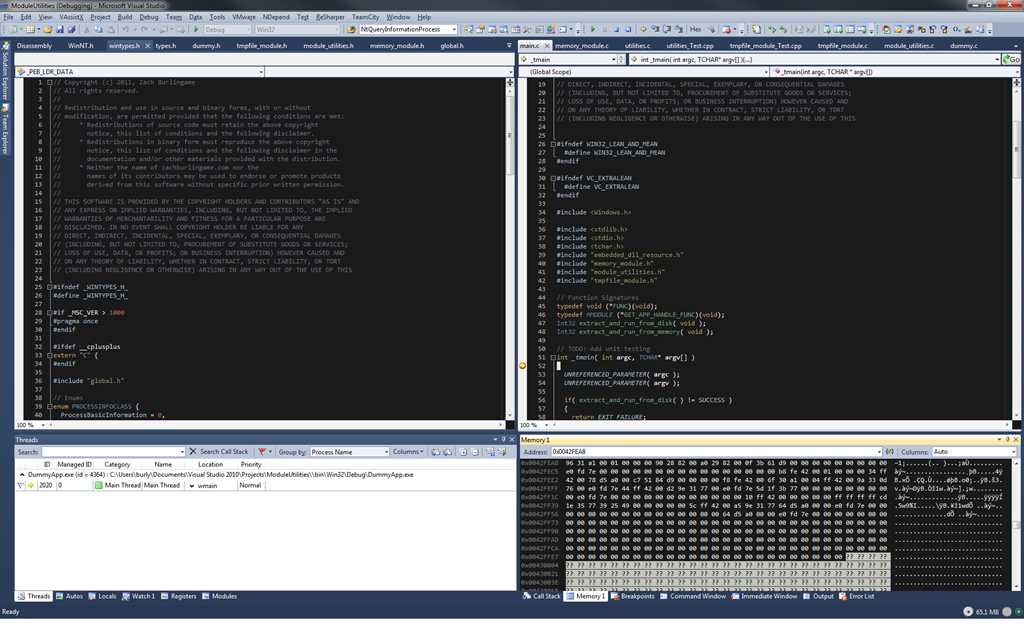This screenshot has height=640, width=1024.
Task: Open the Debug menu
Action: 149,17
